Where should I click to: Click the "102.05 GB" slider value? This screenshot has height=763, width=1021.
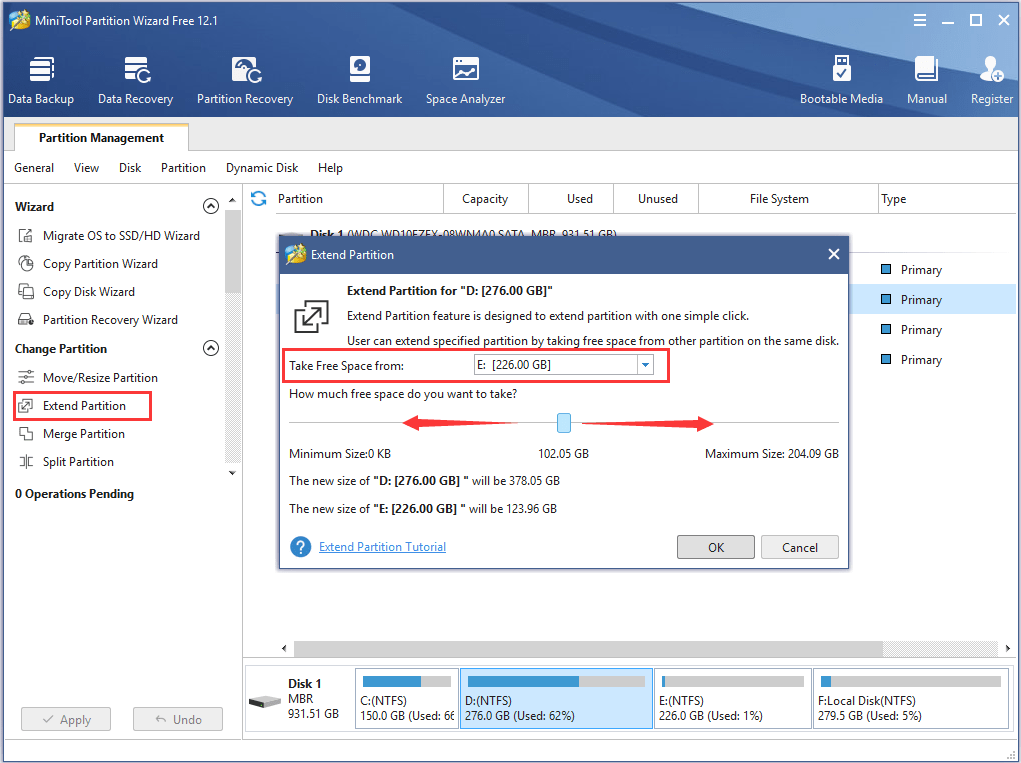[563, 454]
